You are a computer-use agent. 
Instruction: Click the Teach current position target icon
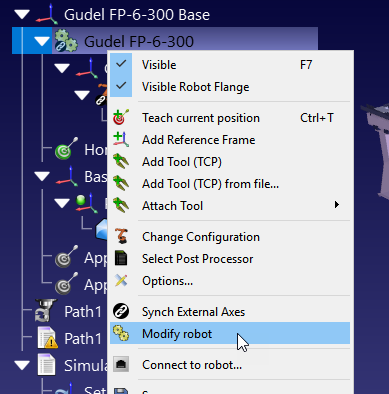120,117
